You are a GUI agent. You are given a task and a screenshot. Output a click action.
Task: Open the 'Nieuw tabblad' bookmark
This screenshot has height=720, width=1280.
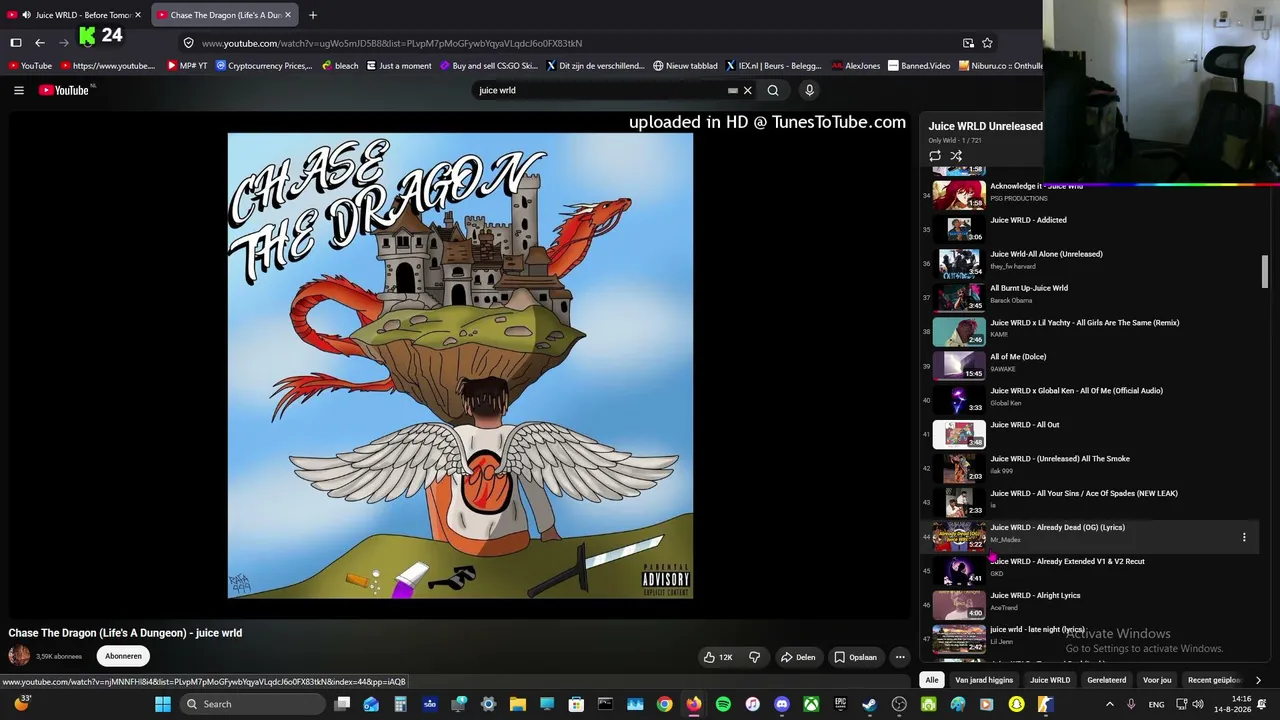(x=685, y=66)
